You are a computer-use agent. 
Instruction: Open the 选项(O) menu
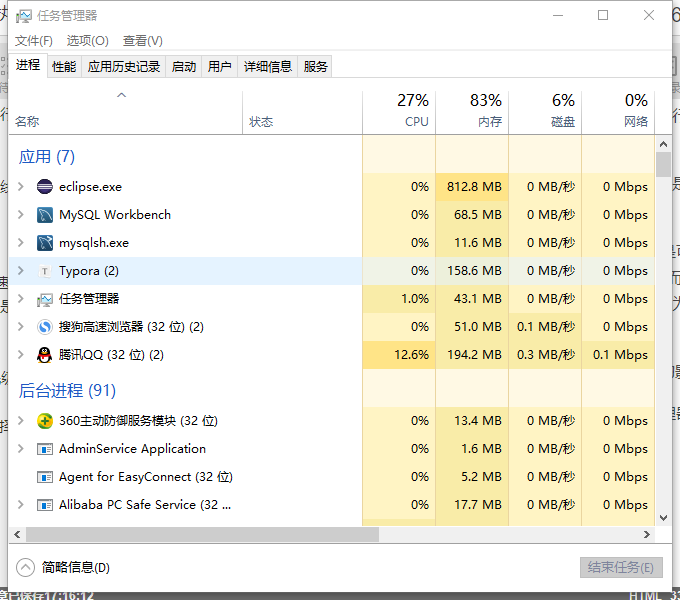click(88, 41)
